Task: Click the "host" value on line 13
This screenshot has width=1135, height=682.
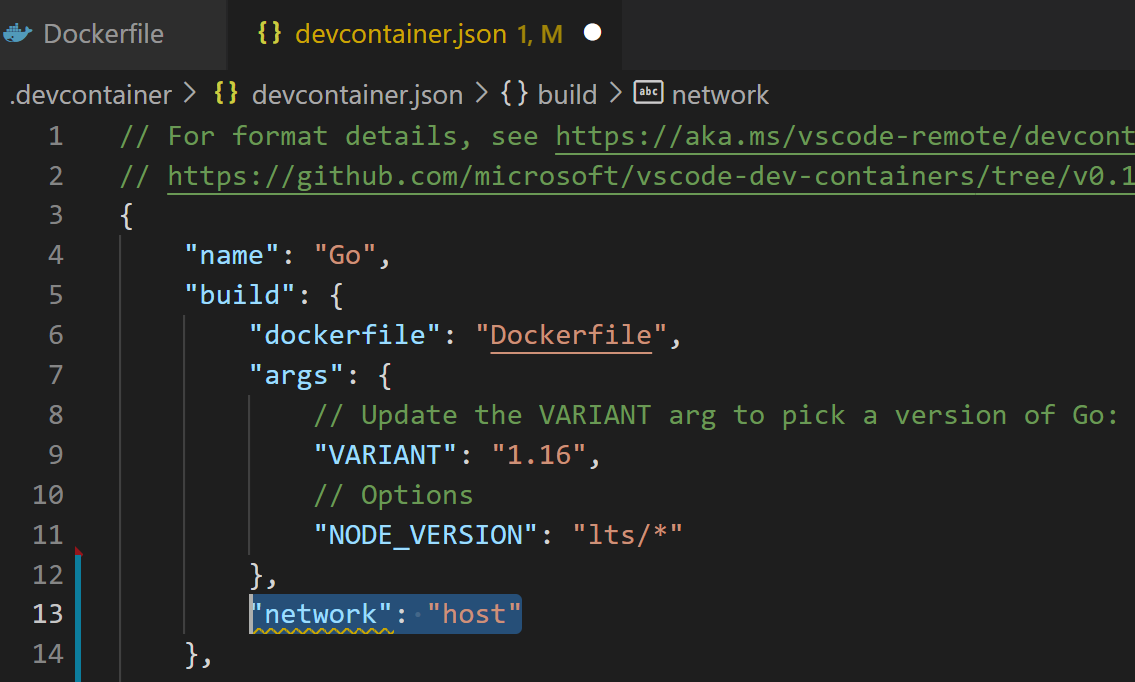Action: [x=474, y=615]
